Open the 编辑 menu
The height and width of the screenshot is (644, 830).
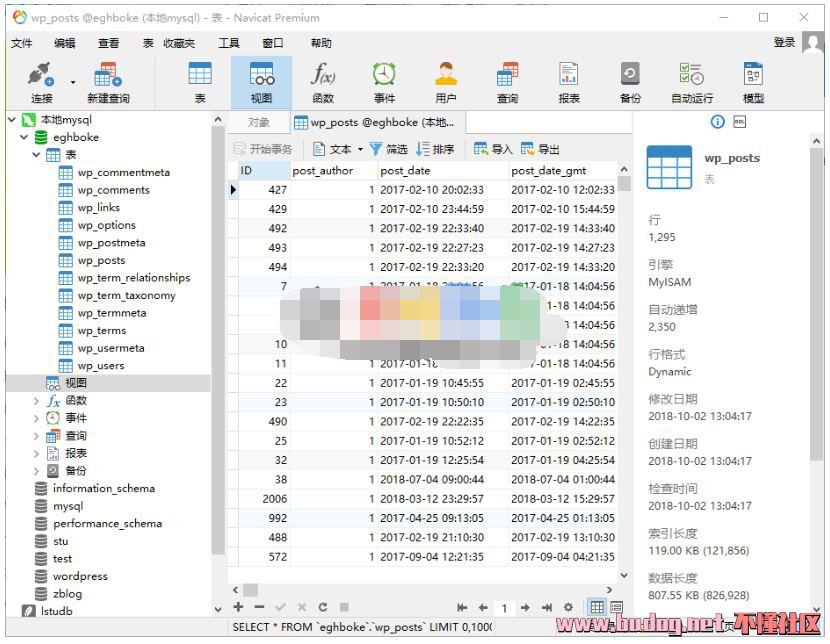coord(65,43)
